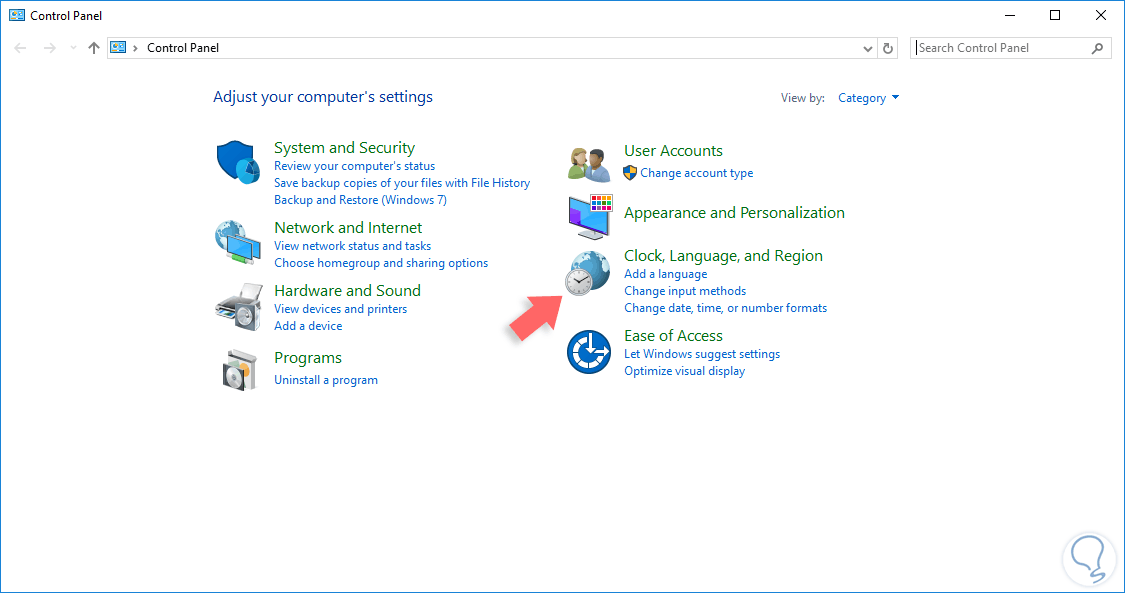This screenshot has height=593, width=1125.
Task: Open Save backup copies with File History
Action: coord(402,183)
